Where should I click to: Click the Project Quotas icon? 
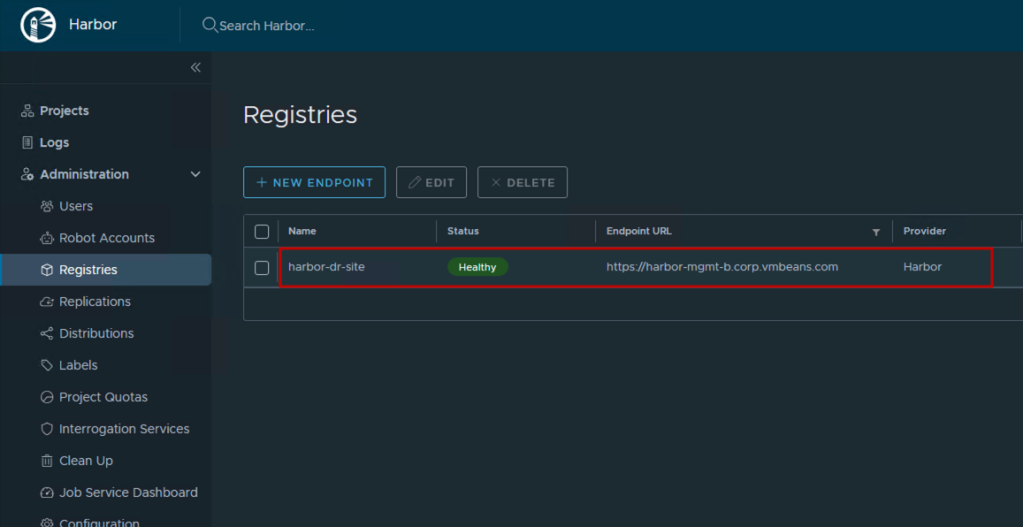[47, 397]
